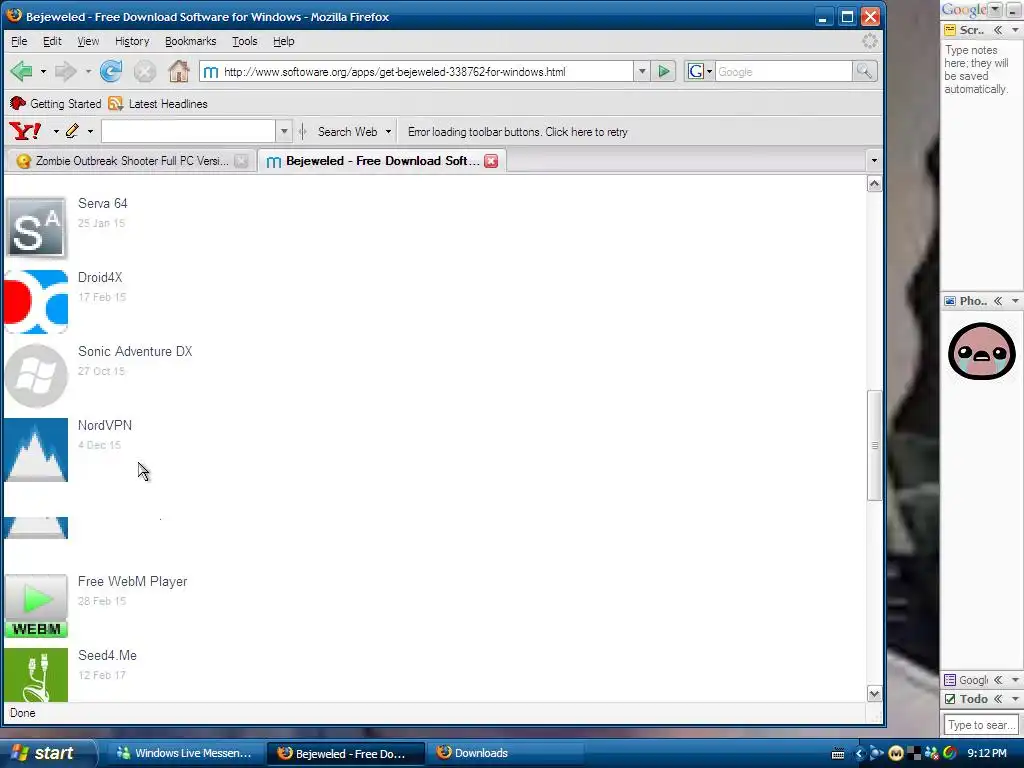Open the Seed4.Me link
The width and height of the screenshot is (1024, 768).
click(107, 655)
